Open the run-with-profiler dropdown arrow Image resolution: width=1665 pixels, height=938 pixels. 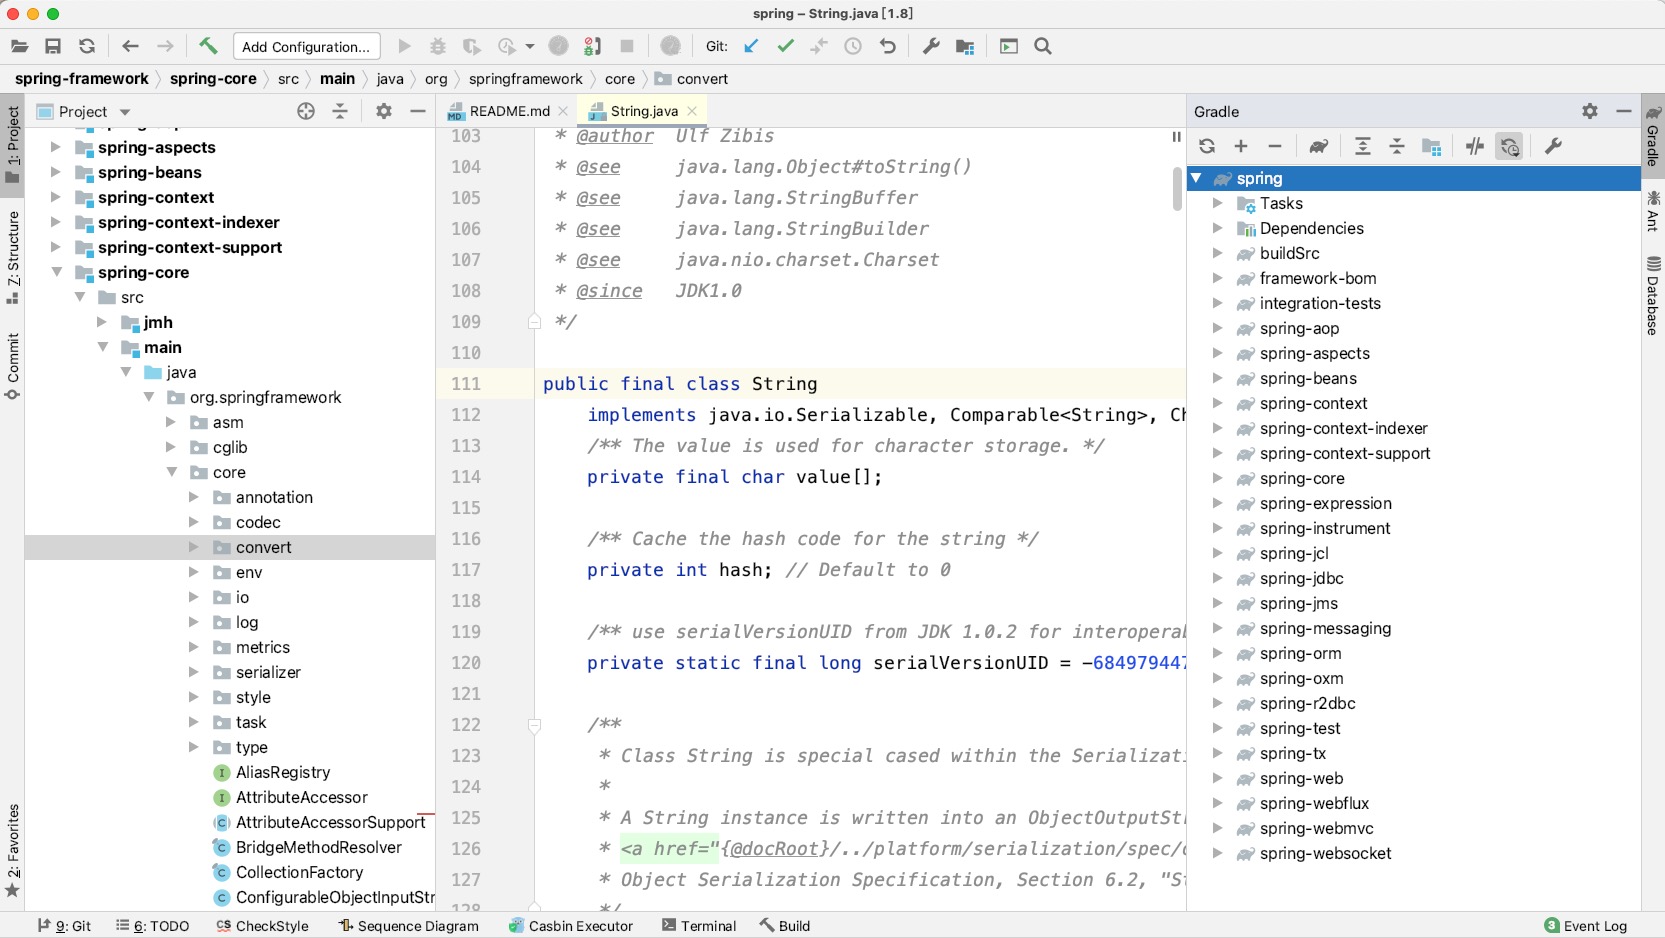pos(530,46)
